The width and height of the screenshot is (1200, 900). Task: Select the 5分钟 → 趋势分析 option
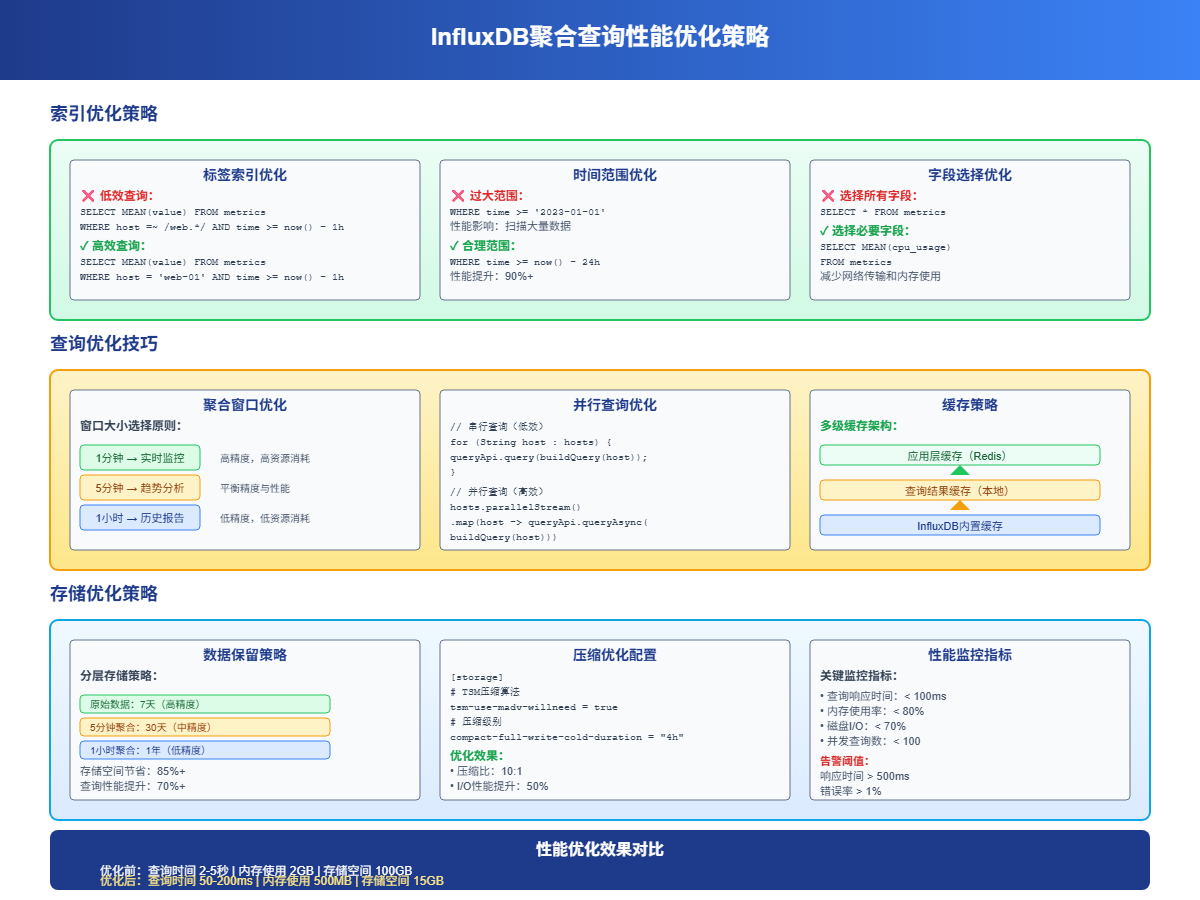[x=139, y=488]
